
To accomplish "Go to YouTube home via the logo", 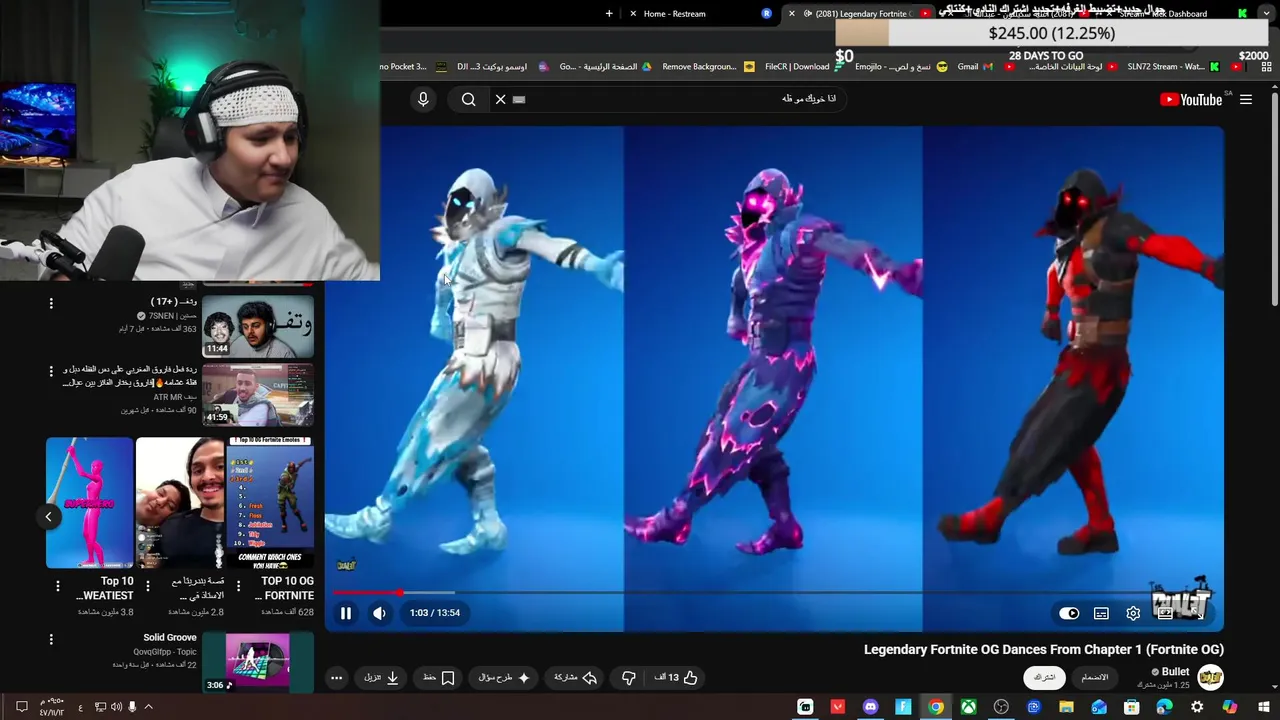I will (1191, 100).
